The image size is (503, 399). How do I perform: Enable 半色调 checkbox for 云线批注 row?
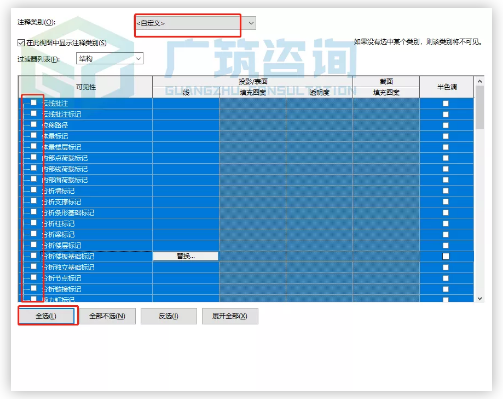point(446,104)
